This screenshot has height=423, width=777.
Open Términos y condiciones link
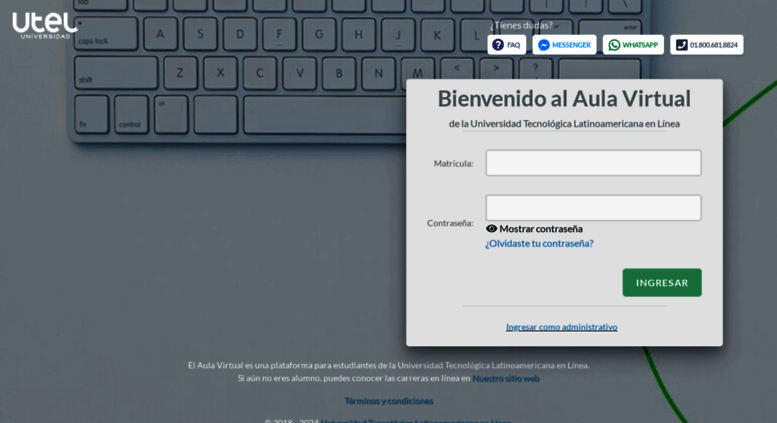coord(389,401)
